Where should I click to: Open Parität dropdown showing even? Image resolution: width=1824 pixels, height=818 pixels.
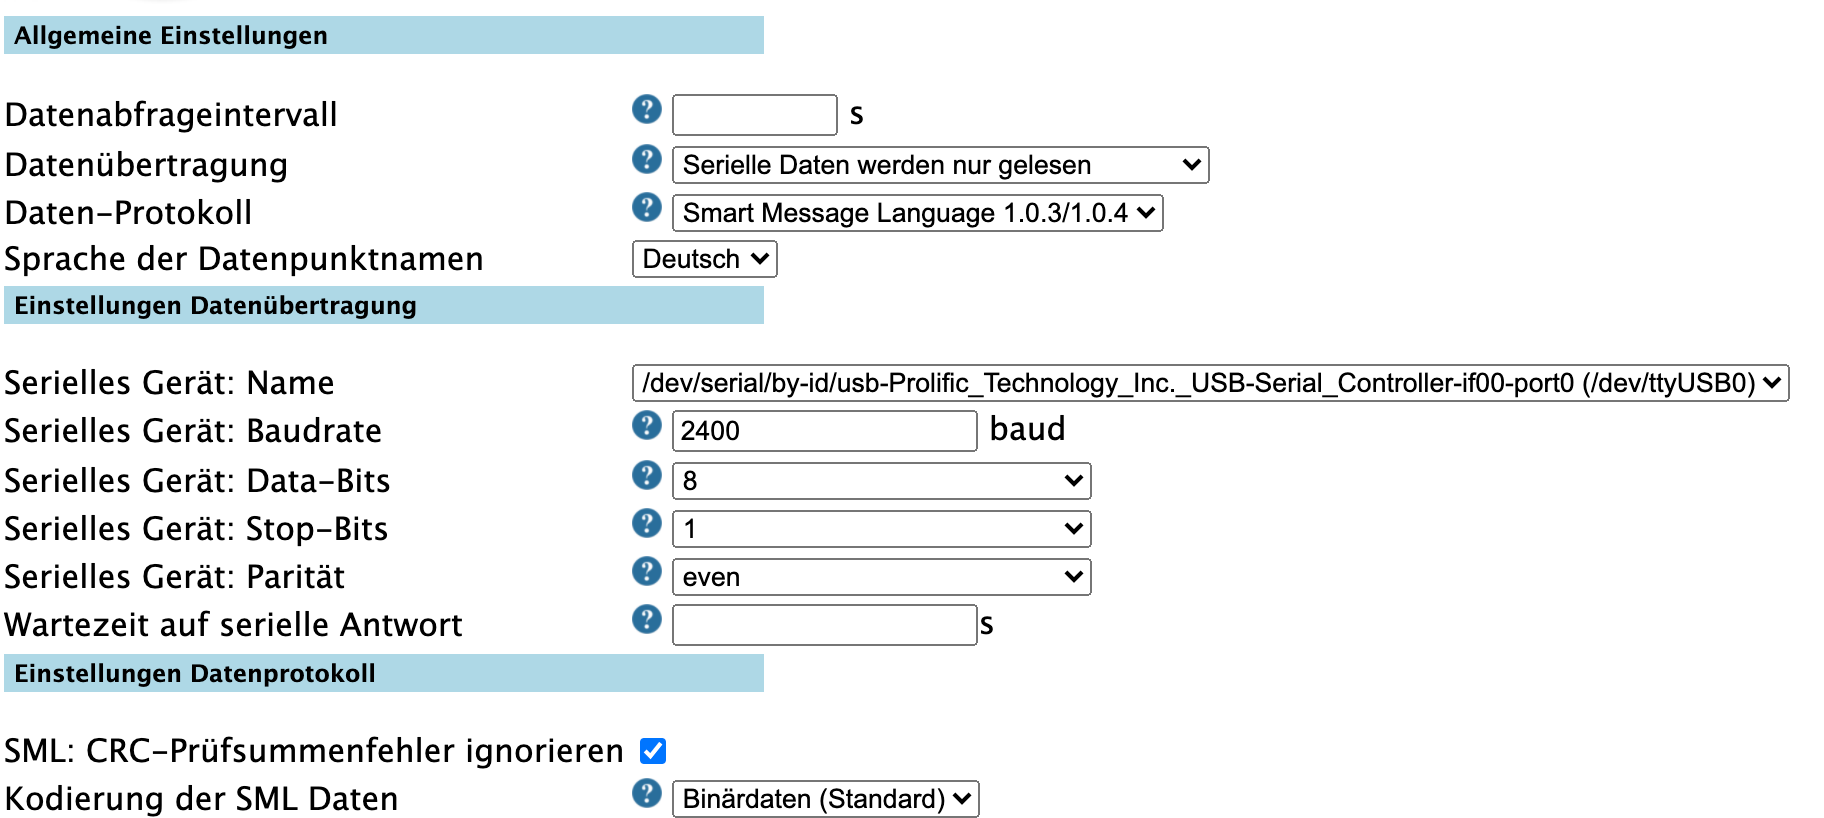click(881, 577)
